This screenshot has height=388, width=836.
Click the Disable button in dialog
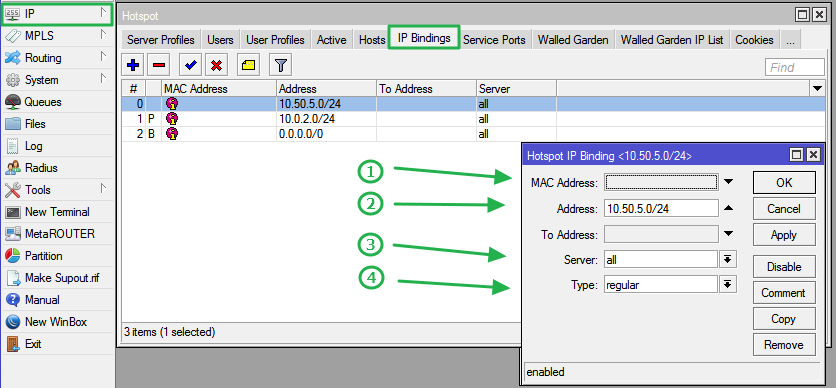tap(784, 266)
